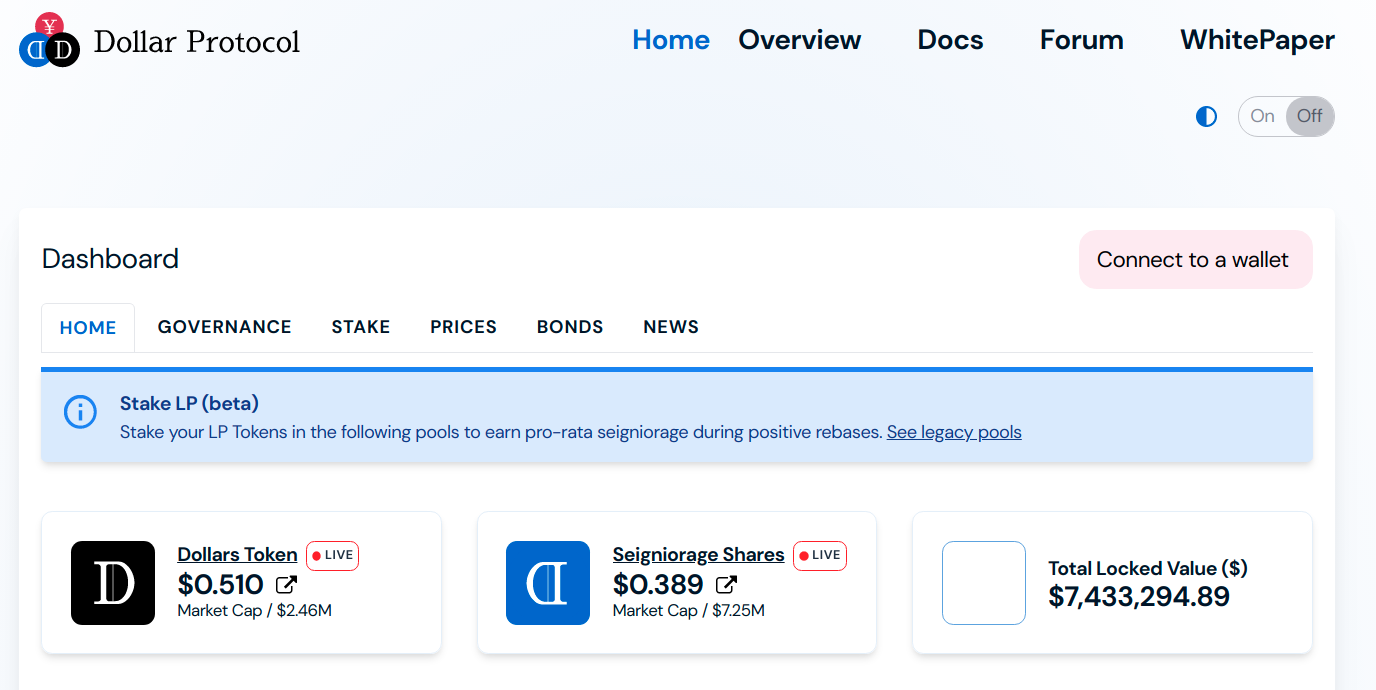This screenshot has width=1376, height=690.
Task: Follow the See legacy pools link
Action: pyautogui.click(x=954, y=432)
